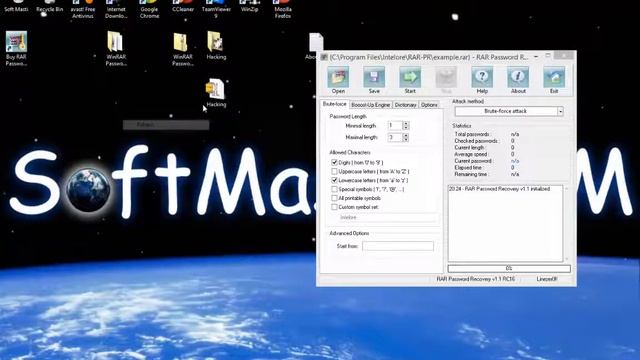Viewport: 640px width, 360px height.
Task: Switch to the Dictionary tab
Action: [x=405, y=105]
